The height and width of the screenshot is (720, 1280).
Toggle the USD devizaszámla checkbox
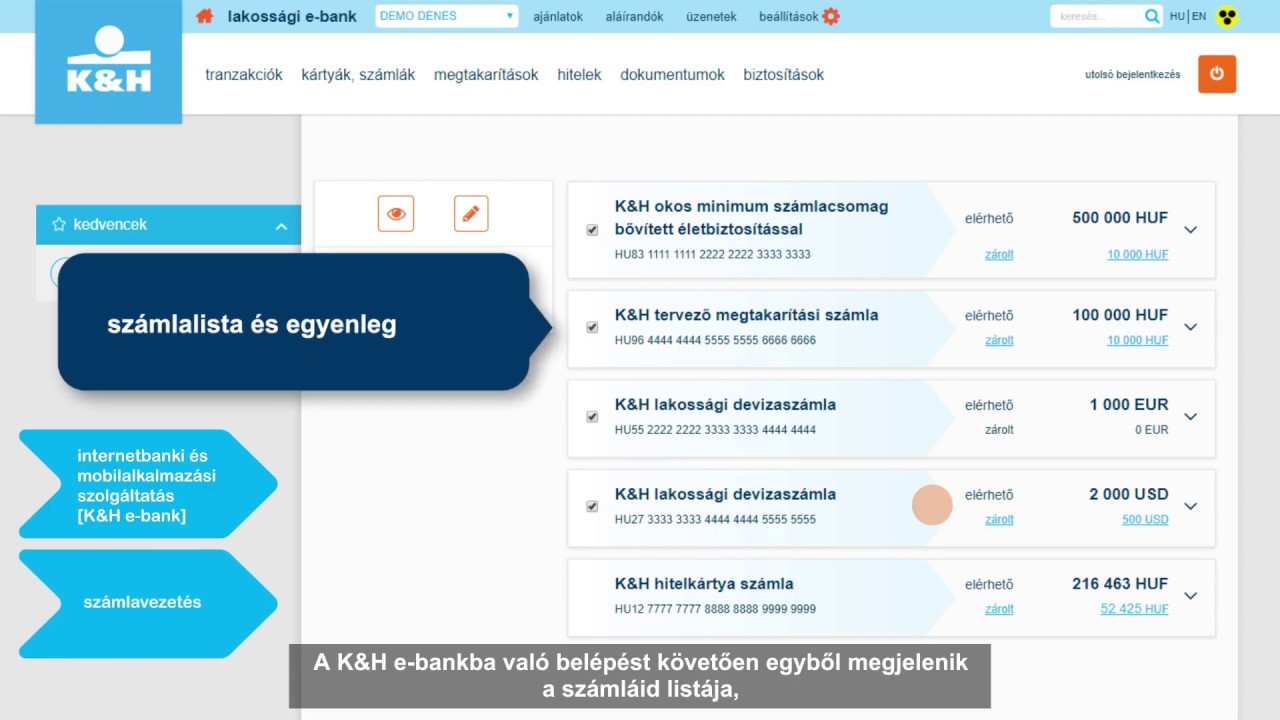tap(592, 507)
